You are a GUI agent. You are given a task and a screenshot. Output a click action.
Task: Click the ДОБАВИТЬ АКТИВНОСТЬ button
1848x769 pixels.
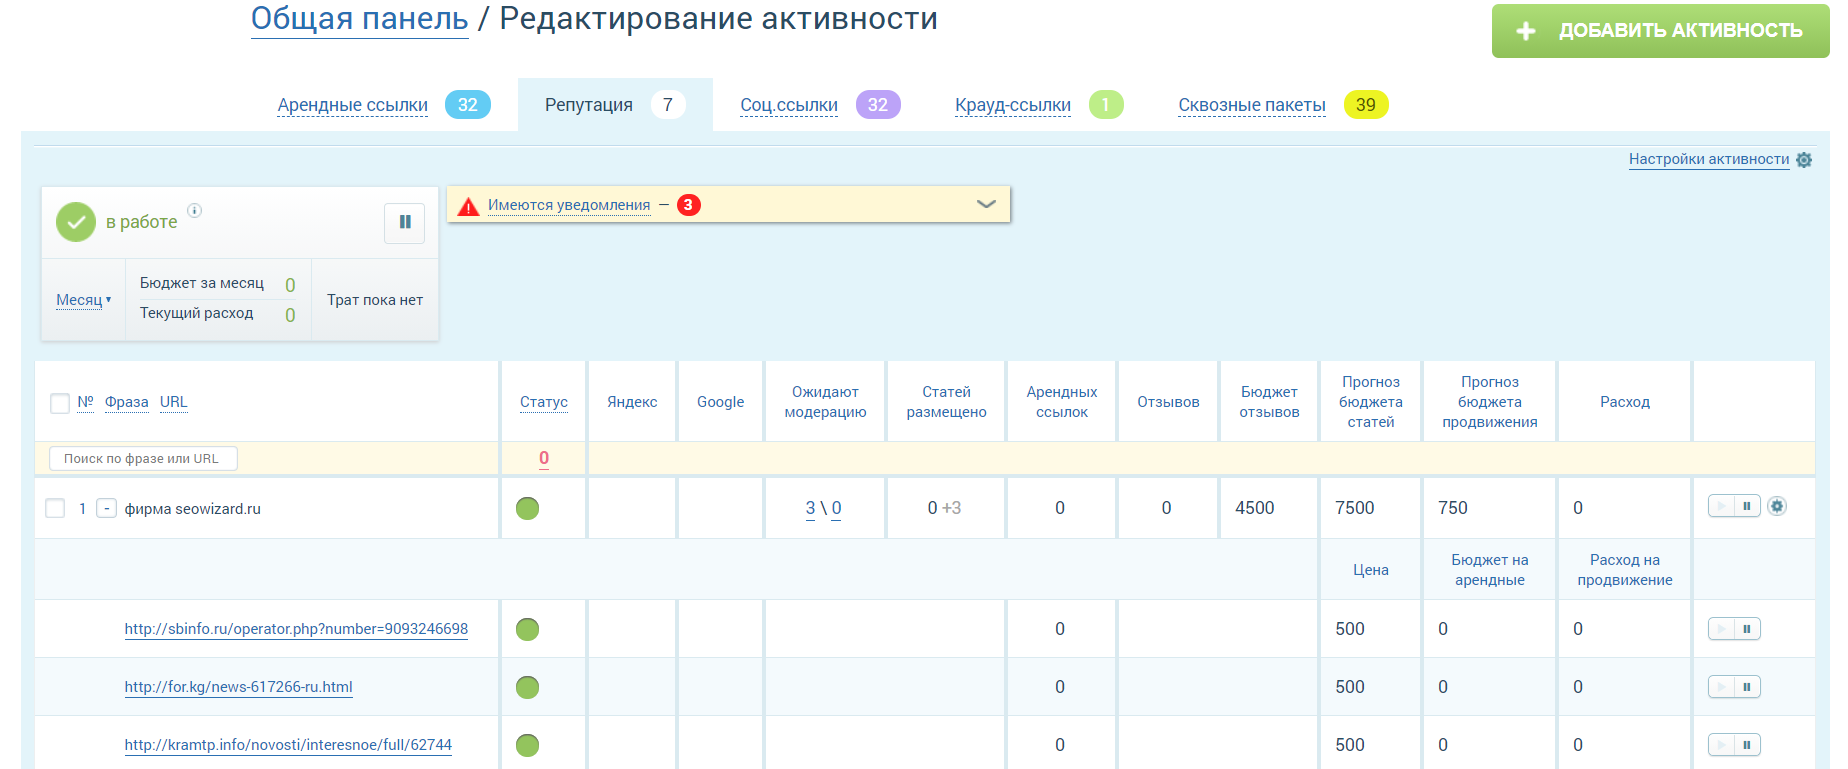click(x=1660, y=31)
